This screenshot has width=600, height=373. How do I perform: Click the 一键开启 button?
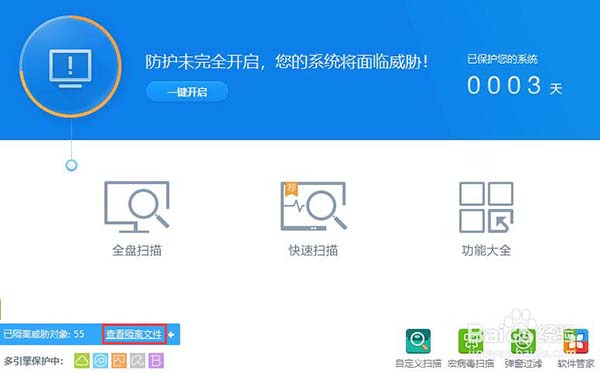(x=187, y=92)
